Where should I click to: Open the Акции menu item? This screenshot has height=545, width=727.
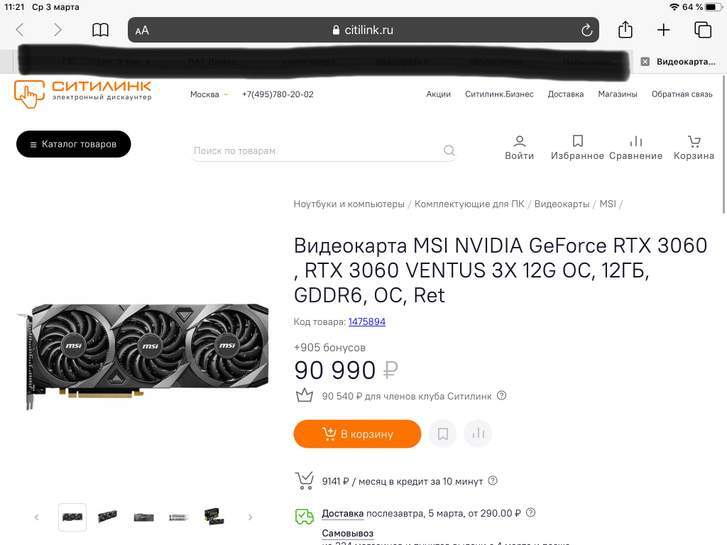click(438, 94)
